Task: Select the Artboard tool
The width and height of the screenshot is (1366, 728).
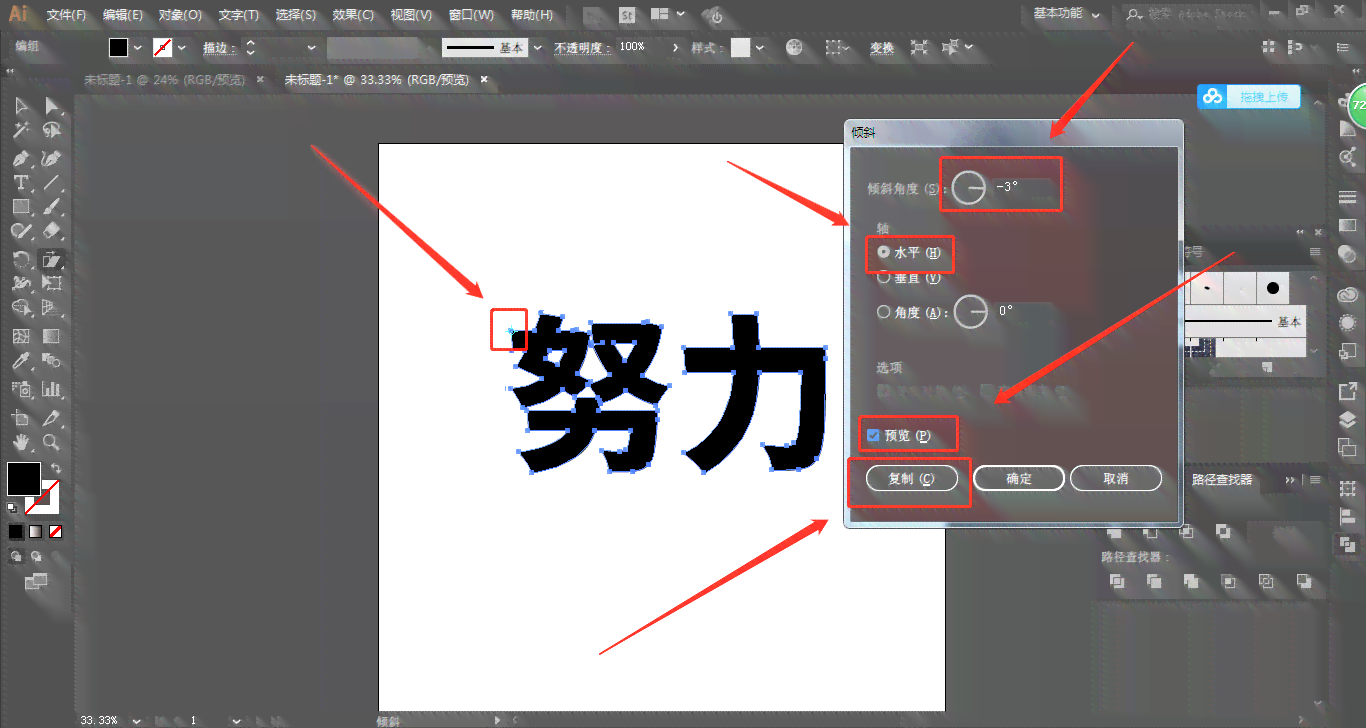Action: pyautogui.click(x=21, y=418)
